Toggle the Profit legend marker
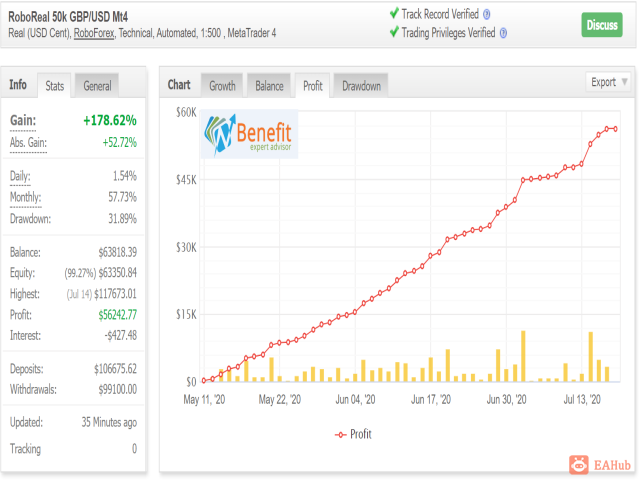The image size is (640, 480). click(x=341, y=435)
